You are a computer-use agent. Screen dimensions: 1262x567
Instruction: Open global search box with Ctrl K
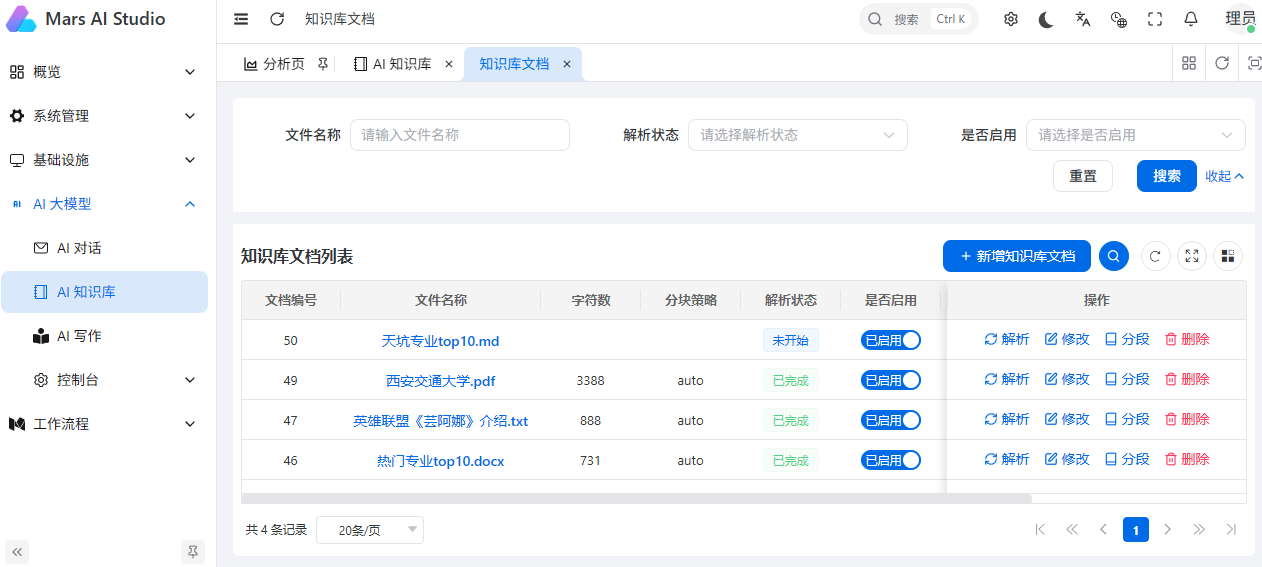coord(919,19)
